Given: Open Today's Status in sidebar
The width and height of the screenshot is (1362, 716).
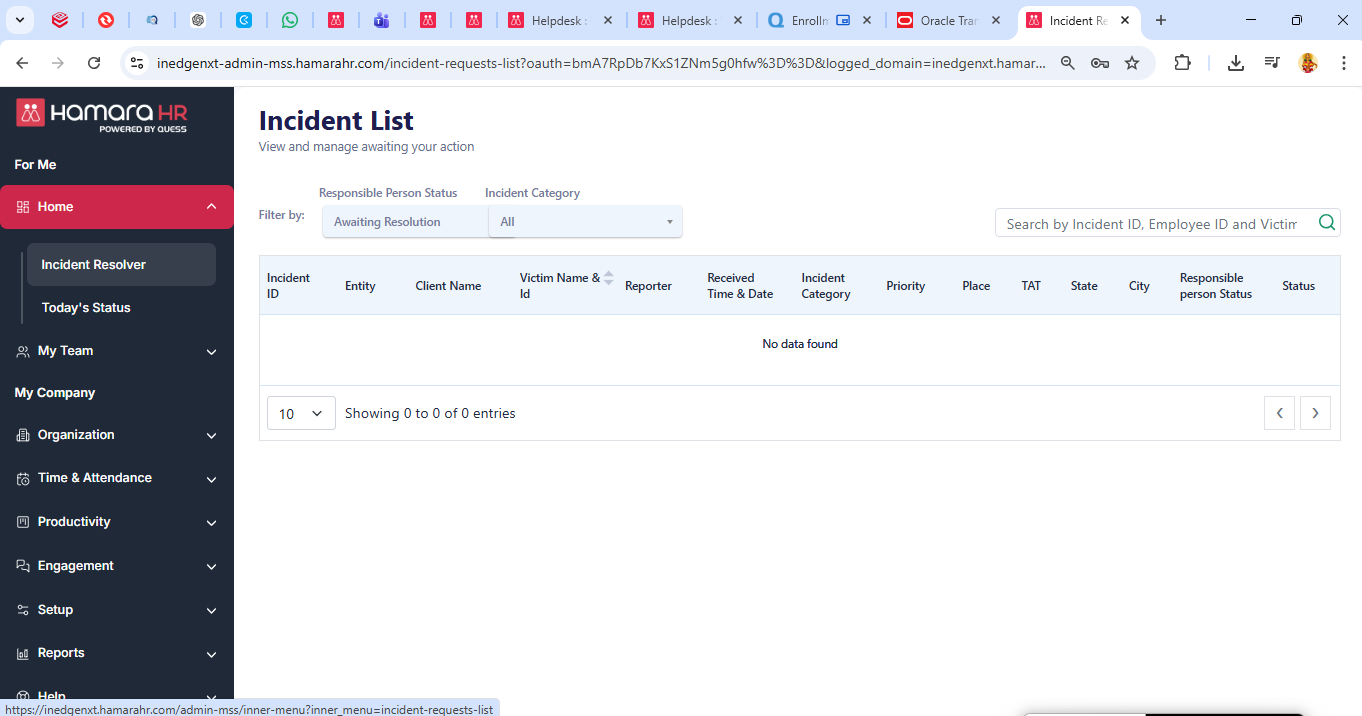Looking at the screenshot, I should (86, 308).
